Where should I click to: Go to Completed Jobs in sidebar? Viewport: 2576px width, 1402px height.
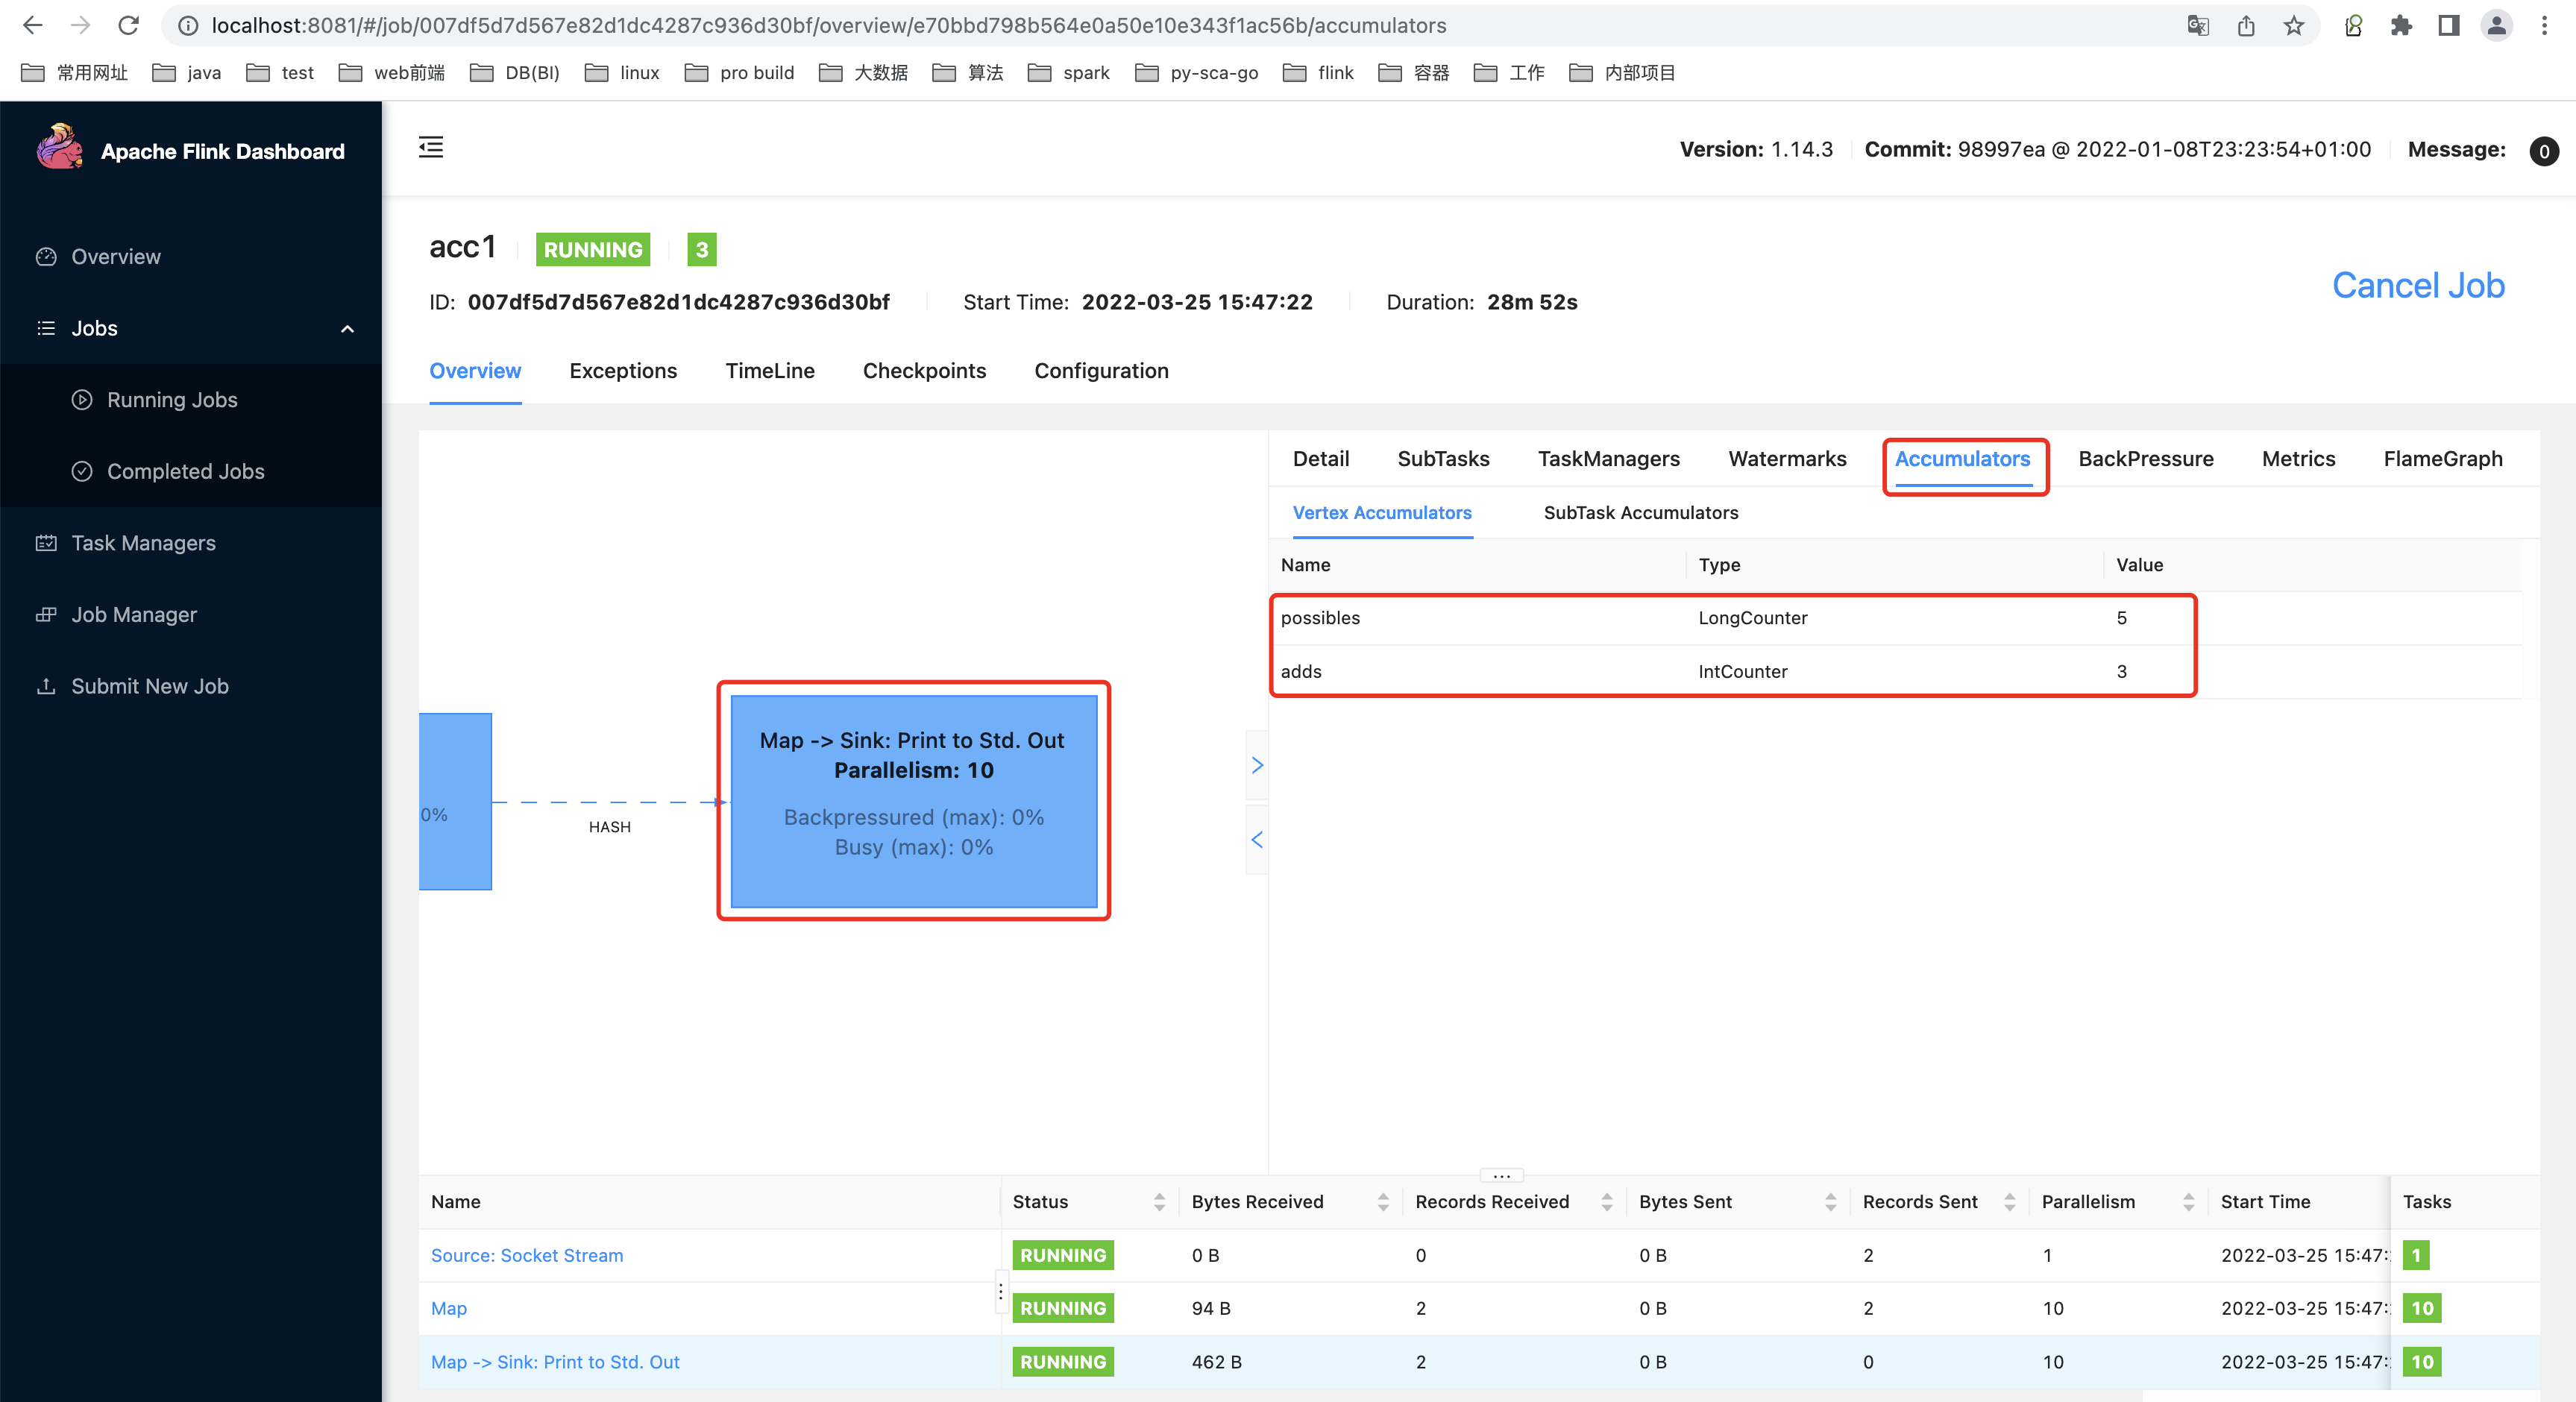[186, 471]
